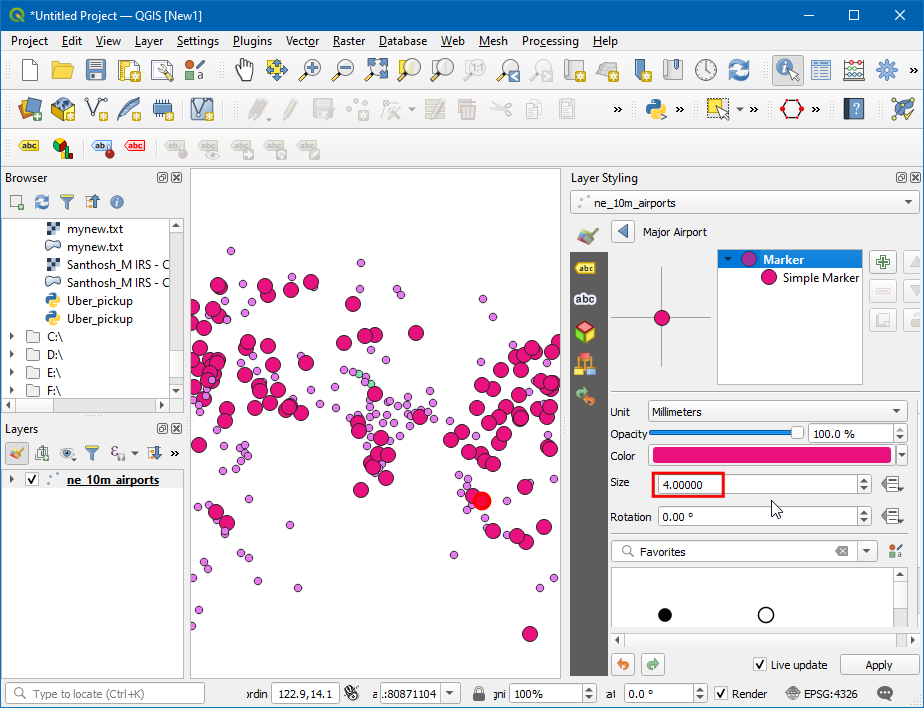
Task: Click the Size input field
Action: click(x=755, y=484)
